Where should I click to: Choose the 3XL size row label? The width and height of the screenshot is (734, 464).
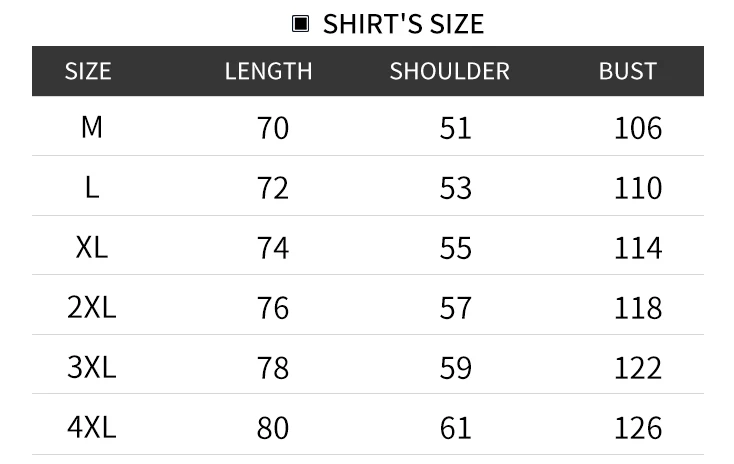click(x=91, y=367)
